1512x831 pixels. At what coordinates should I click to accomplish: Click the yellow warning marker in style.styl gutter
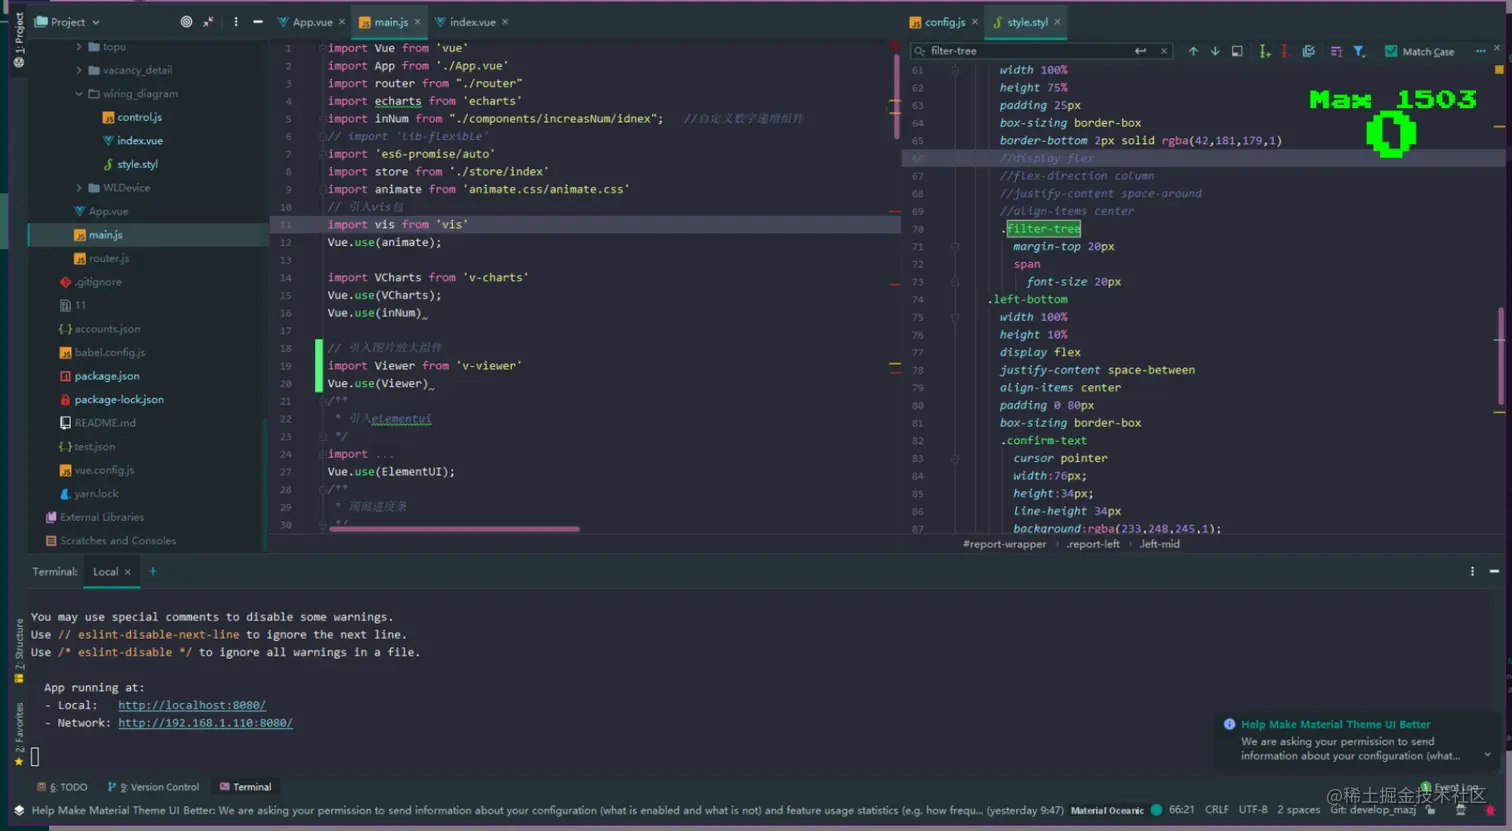pyautogui.click(x=1499, y=70)
